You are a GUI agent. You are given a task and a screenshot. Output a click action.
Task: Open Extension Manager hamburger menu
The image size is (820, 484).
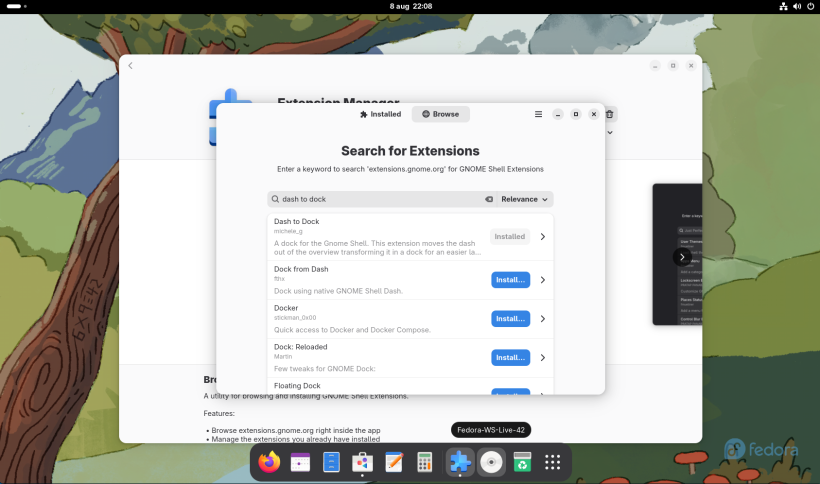(538, 114)
